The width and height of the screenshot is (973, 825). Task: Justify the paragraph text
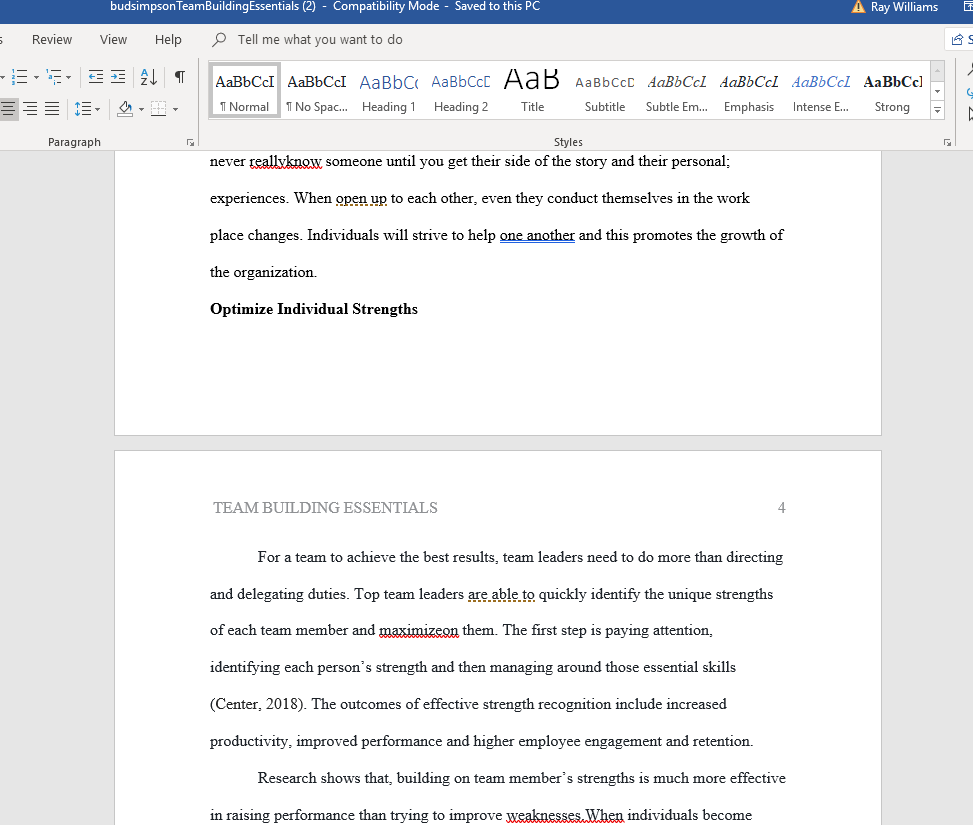coord(52,109)
